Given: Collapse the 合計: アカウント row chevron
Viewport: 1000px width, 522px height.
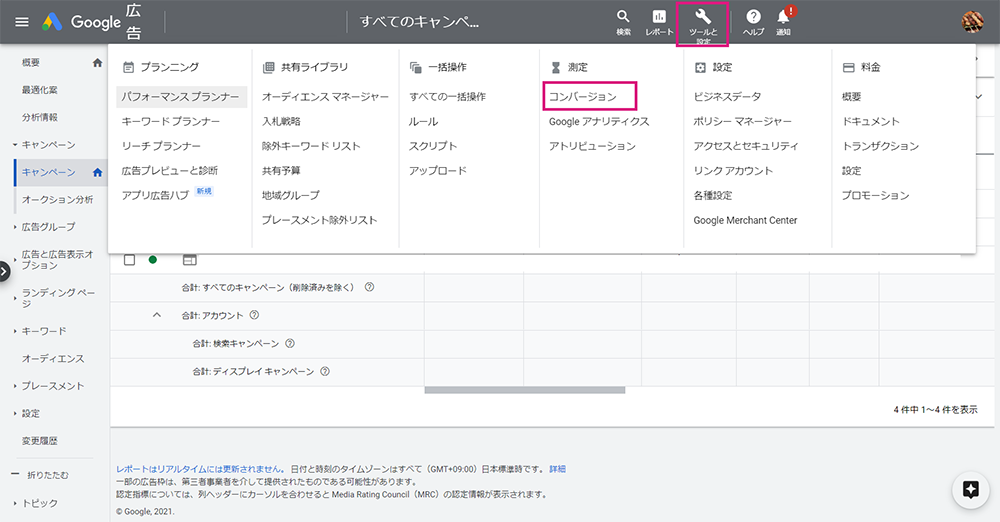Looking at the screenshot, I should [157, 315].
